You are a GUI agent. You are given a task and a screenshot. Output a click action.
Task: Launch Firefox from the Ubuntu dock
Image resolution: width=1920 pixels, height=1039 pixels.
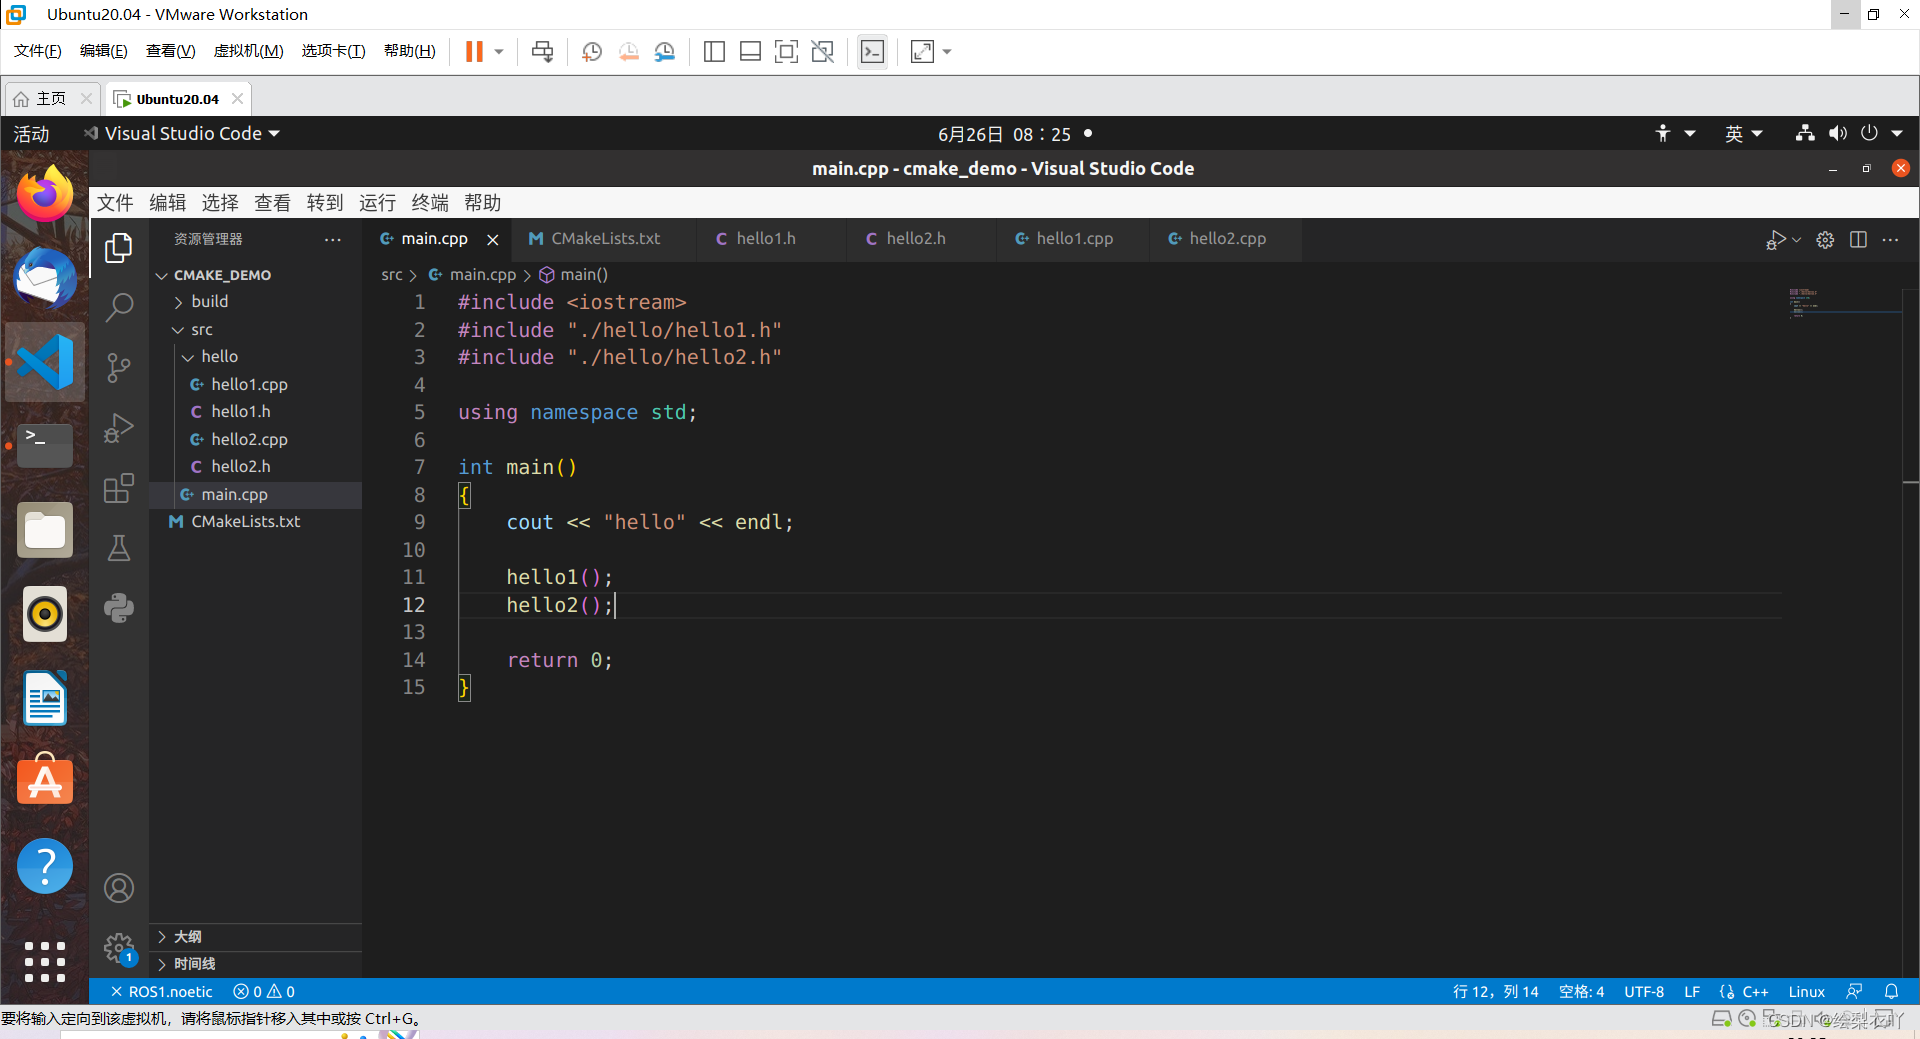point(45,195)
